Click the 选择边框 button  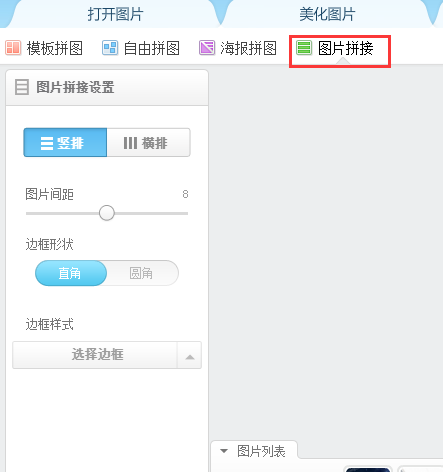click(95, 355)
